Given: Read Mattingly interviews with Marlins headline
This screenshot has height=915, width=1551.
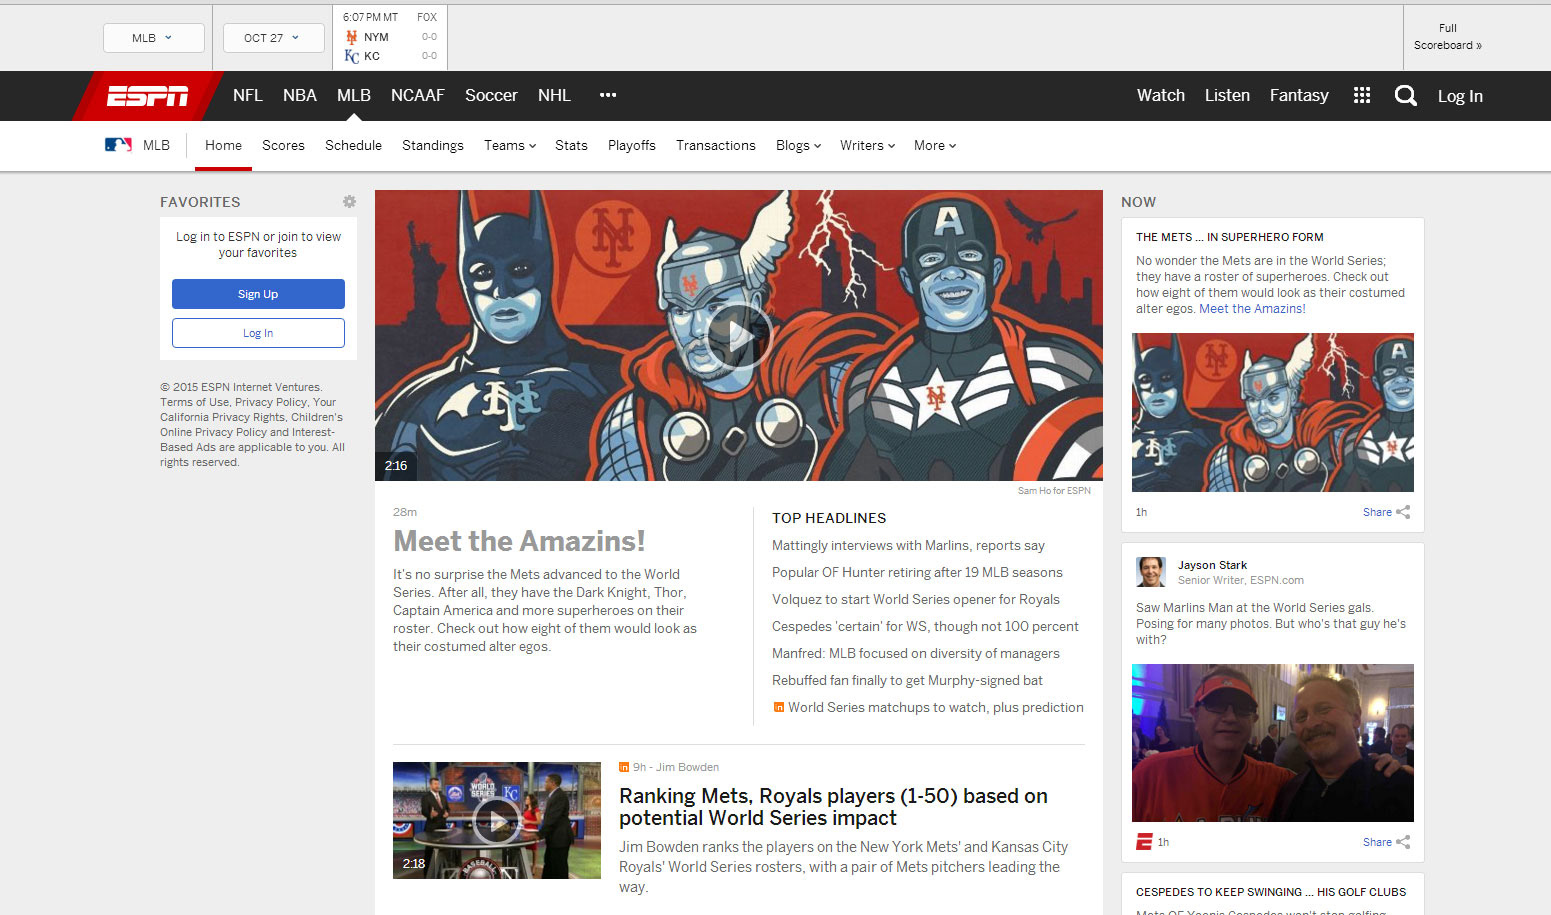Looking at the screenshot, I should click(x=908, y=545).
